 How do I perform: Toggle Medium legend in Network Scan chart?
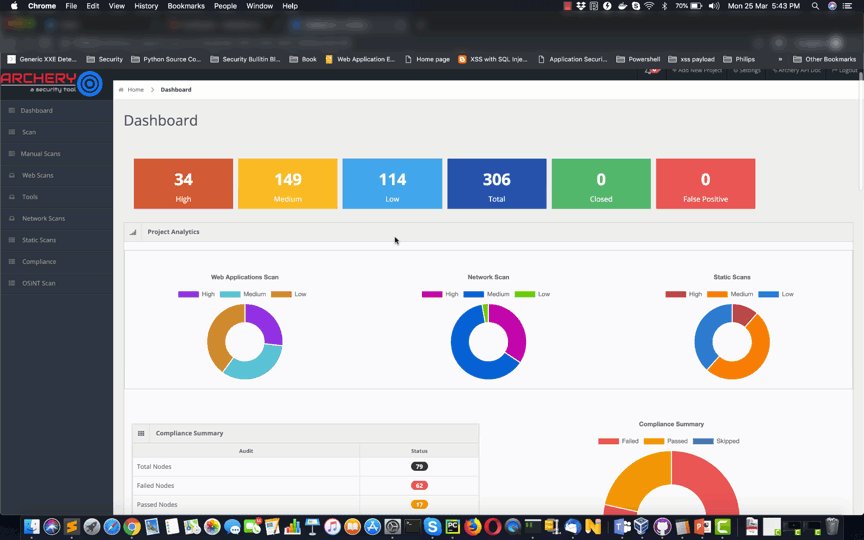[487, 294]
